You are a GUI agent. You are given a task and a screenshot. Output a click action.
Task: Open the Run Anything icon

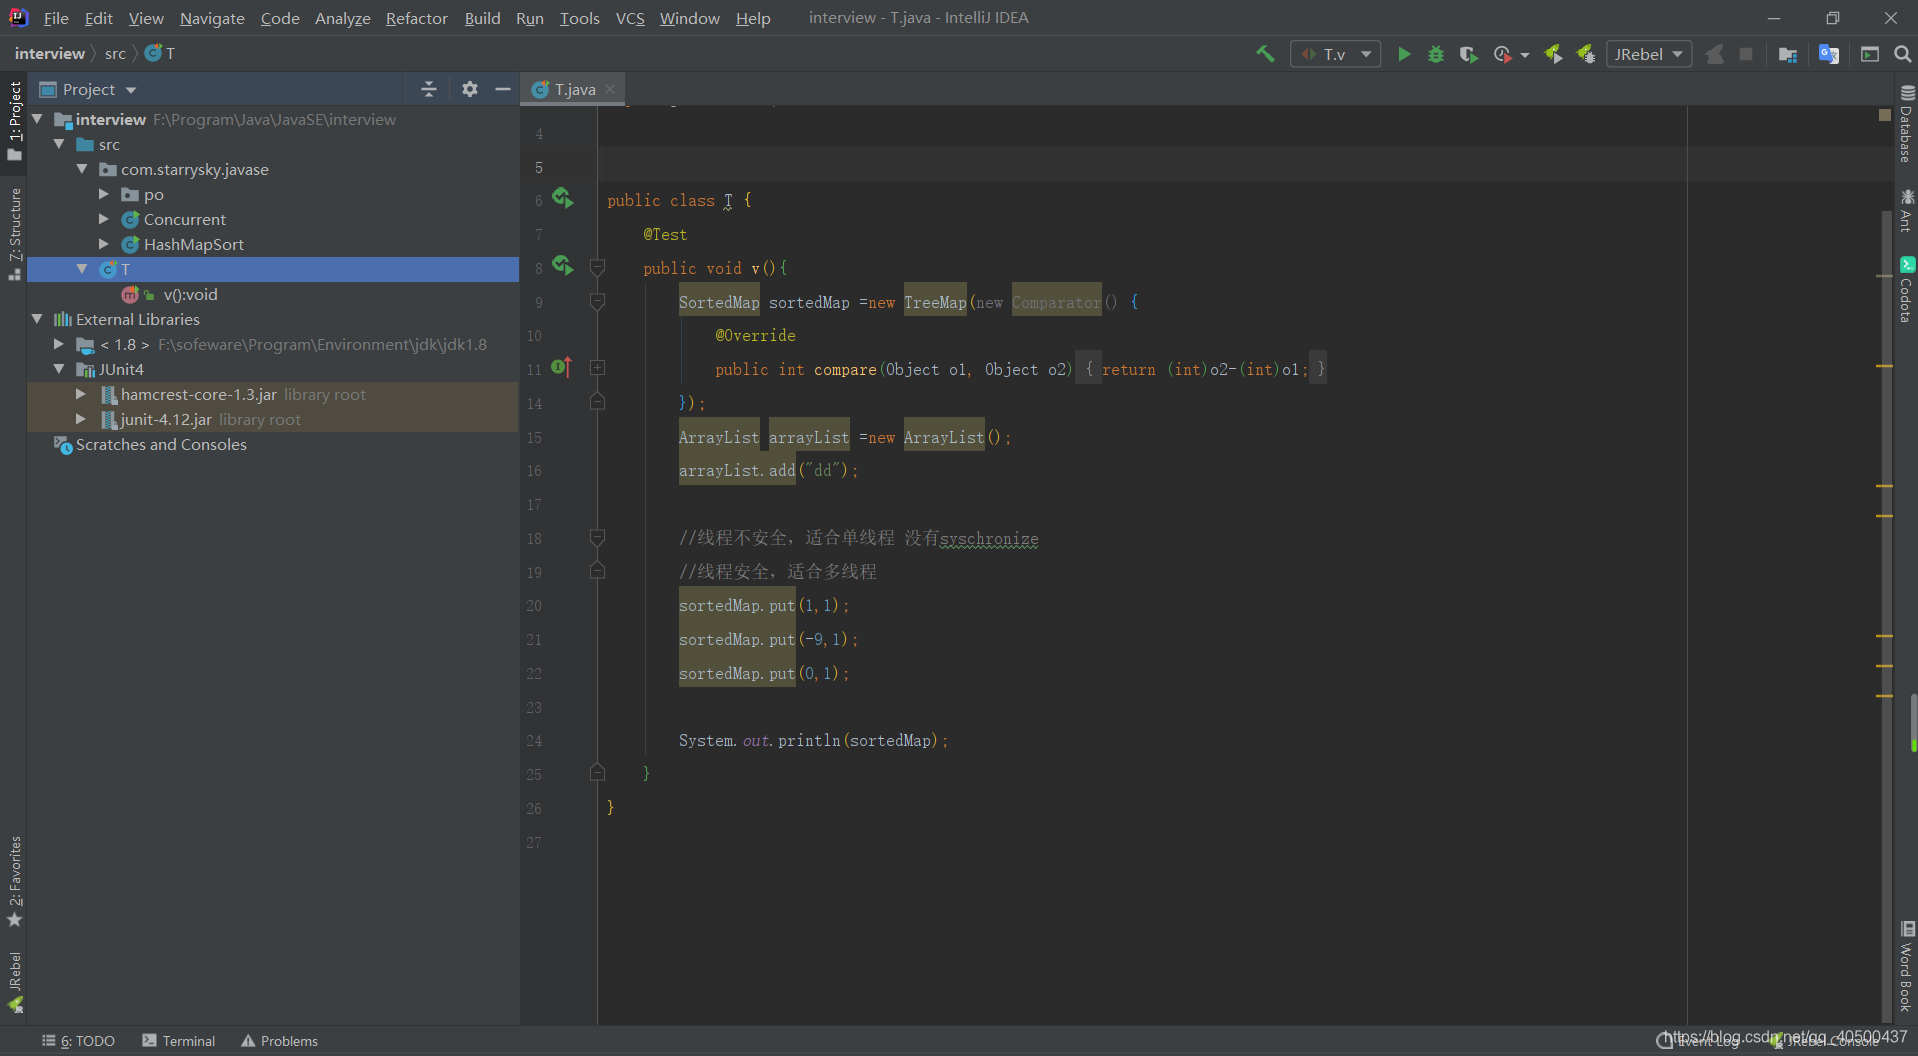pos(1869,54)
